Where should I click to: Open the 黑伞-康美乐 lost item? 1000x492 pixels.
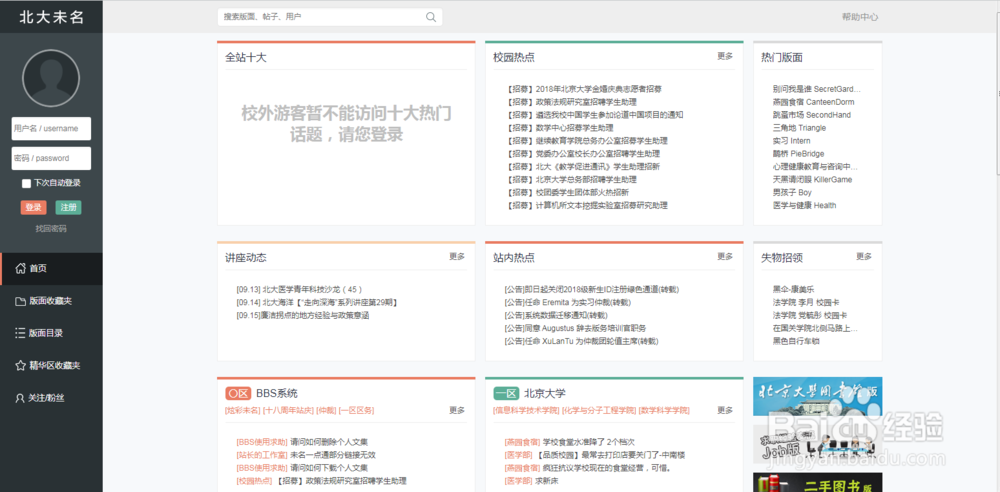(793, 290)
